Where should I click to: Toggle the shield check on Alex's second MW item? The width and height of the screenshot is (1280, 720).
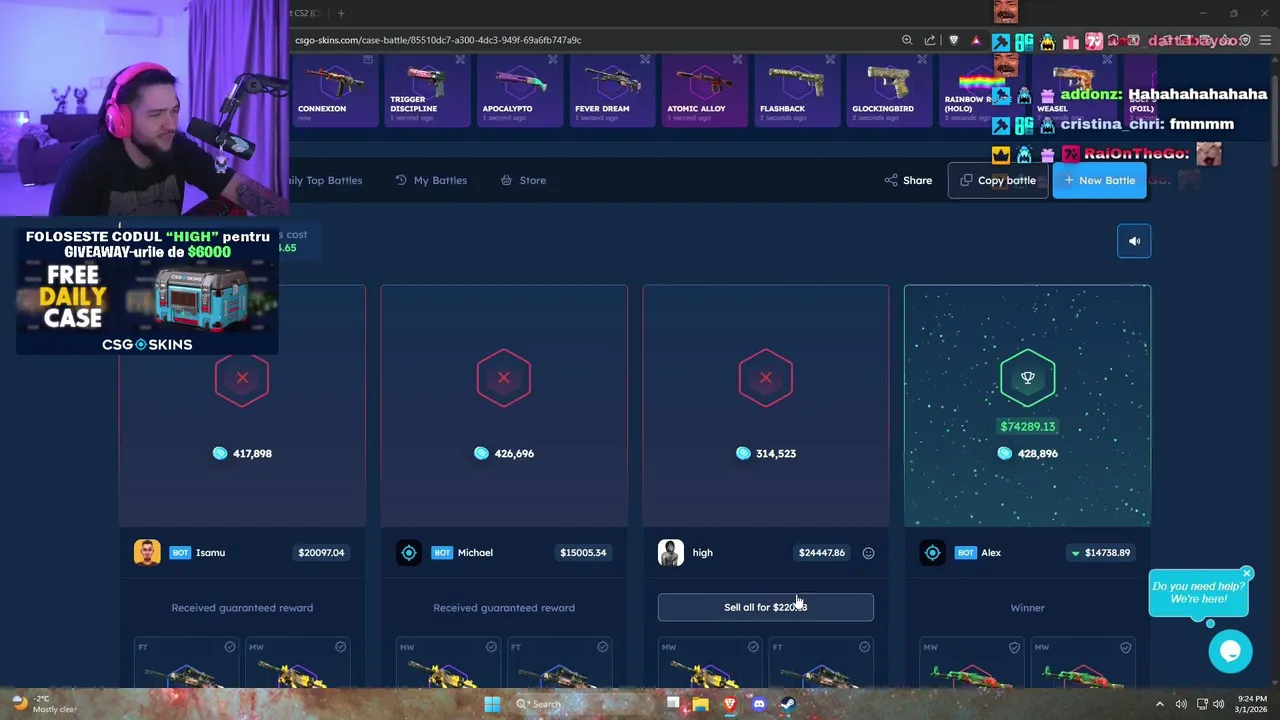(1125, 647)
